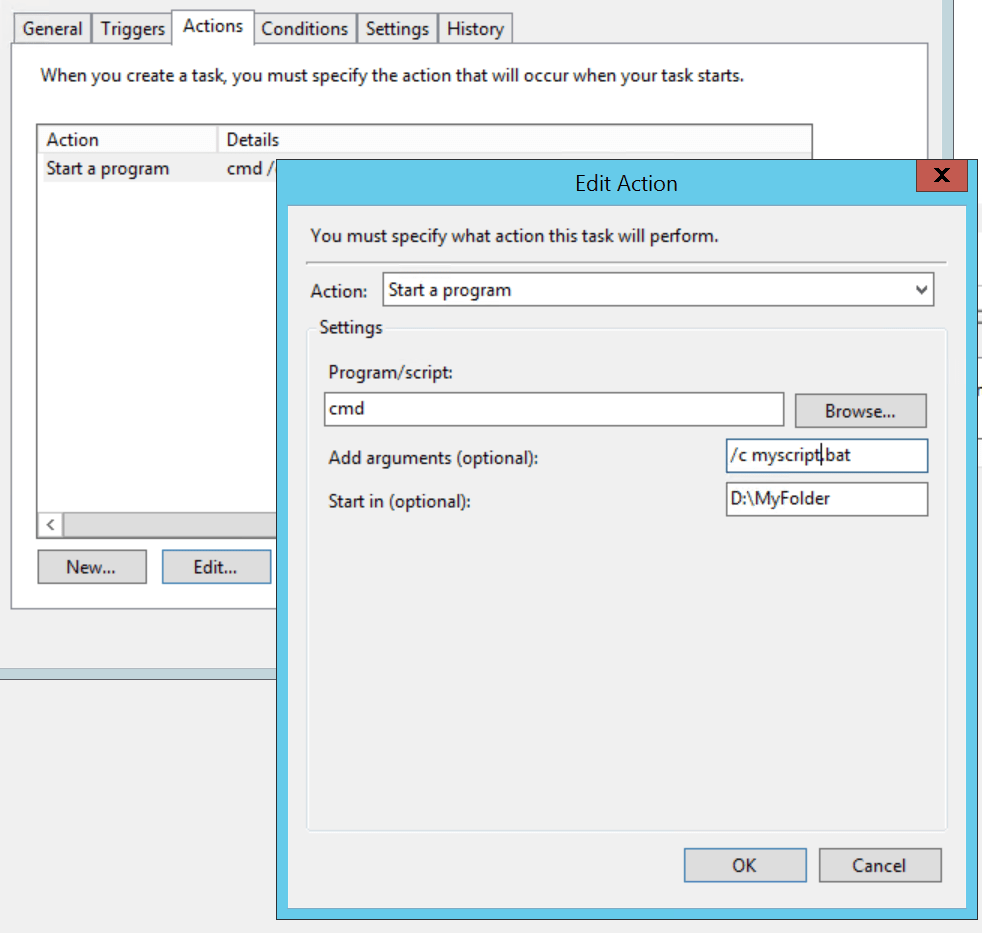Click the Edit... action button
This screenshot has height=933, width=982.
point(216,567)
